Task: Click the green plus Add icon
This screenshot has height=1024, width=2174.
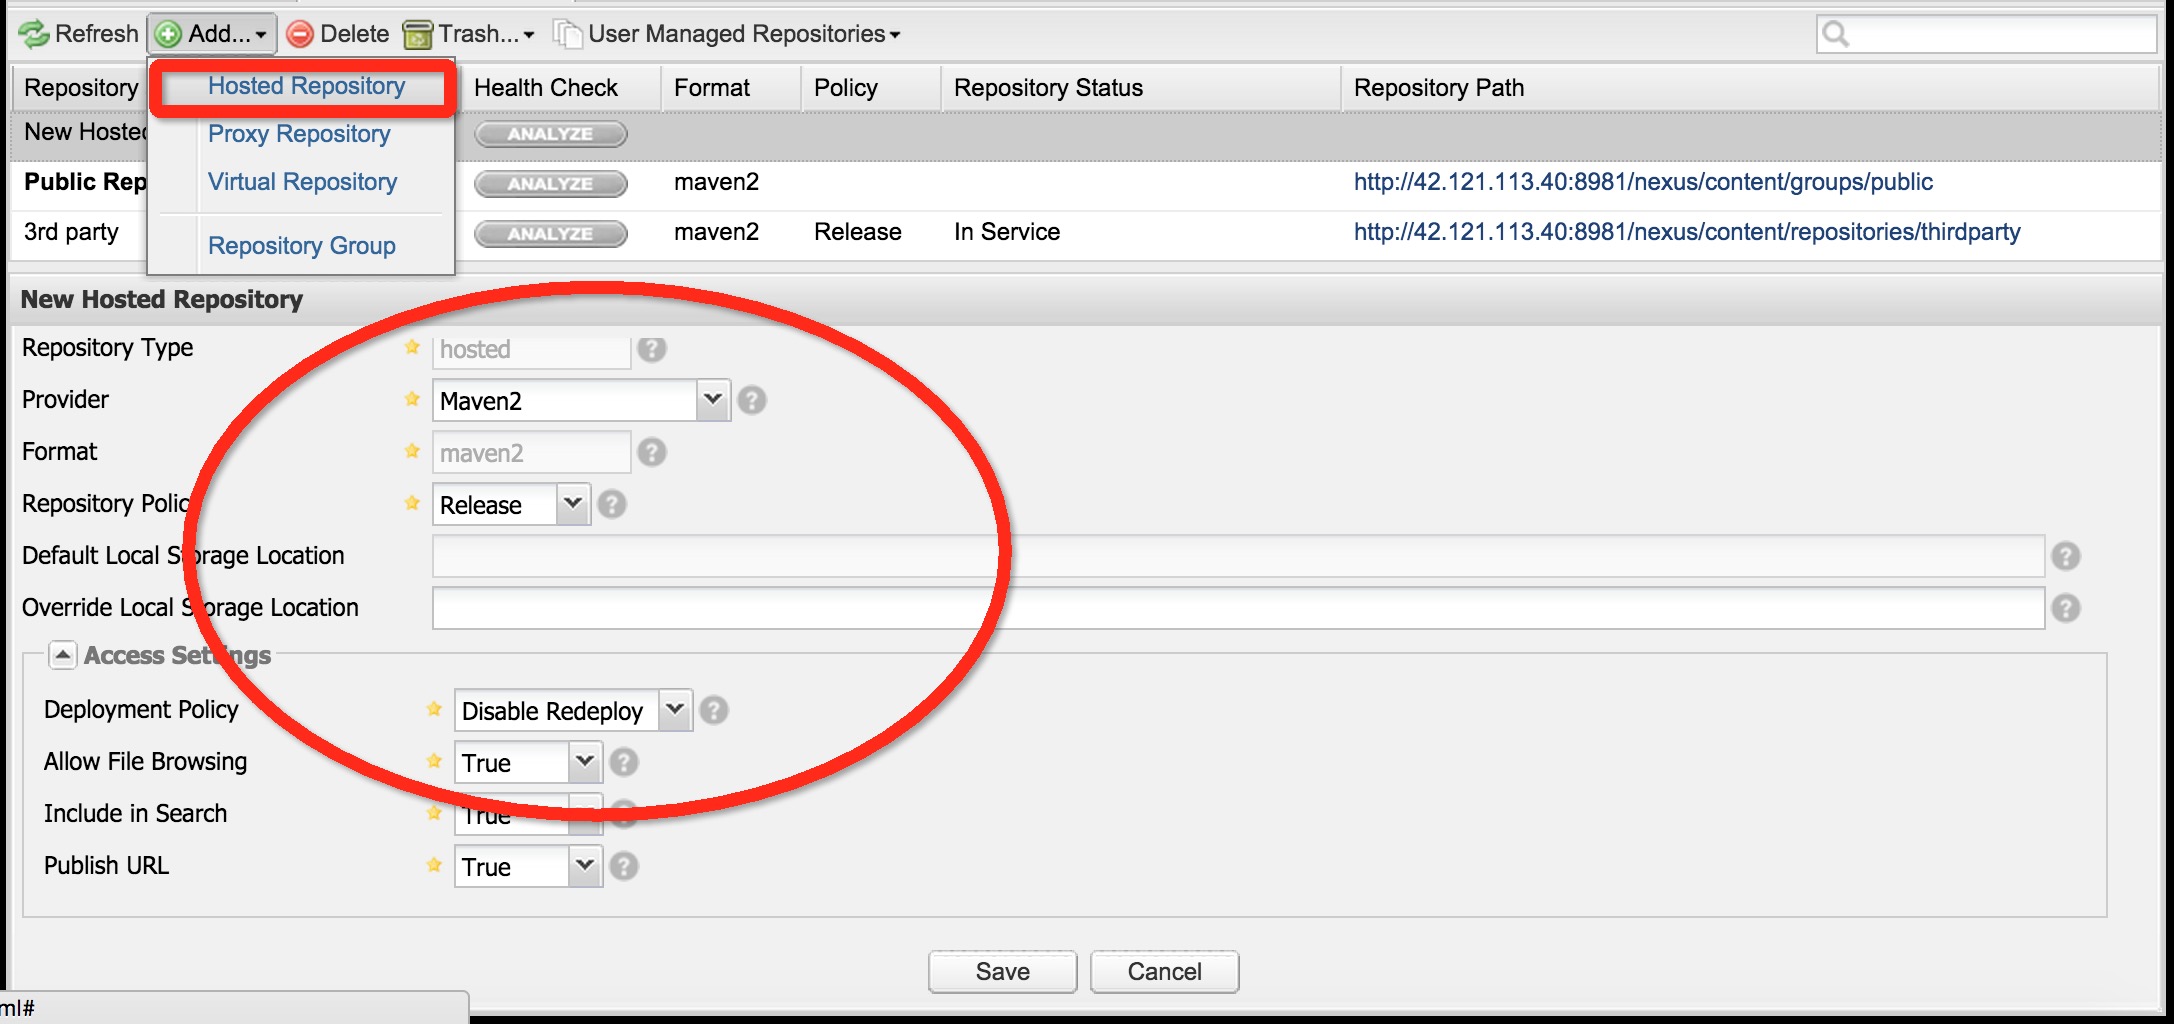Action: [x=168, y=35]
